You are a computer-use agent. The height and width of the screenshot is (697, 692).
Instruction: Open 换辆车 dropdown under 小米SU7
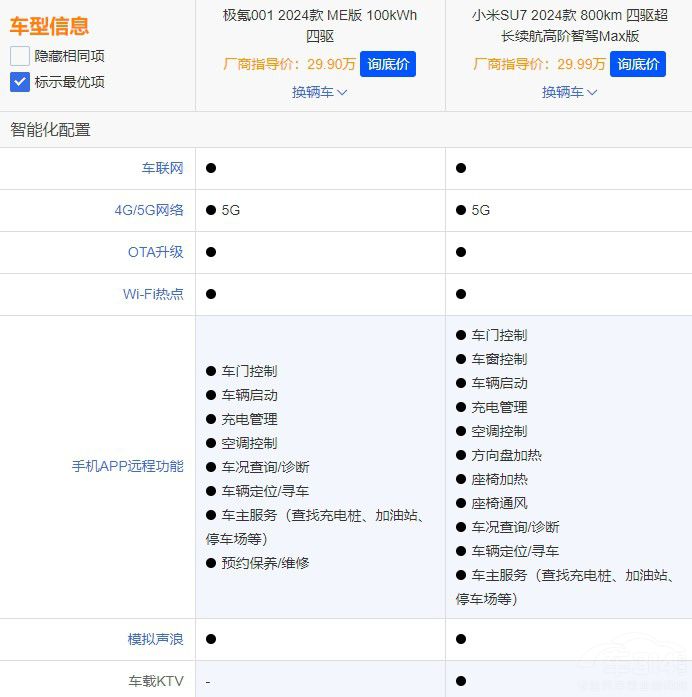point(569,92)
